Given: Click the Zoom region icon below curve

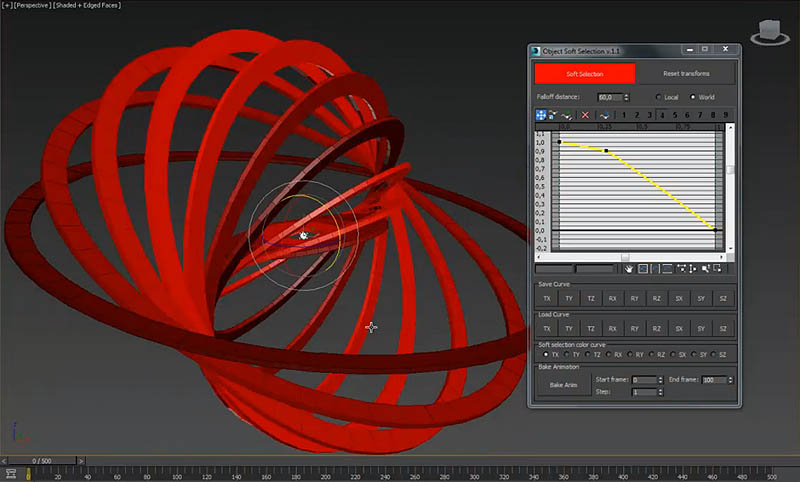Looking at the screenshot, I should [718, 268].
